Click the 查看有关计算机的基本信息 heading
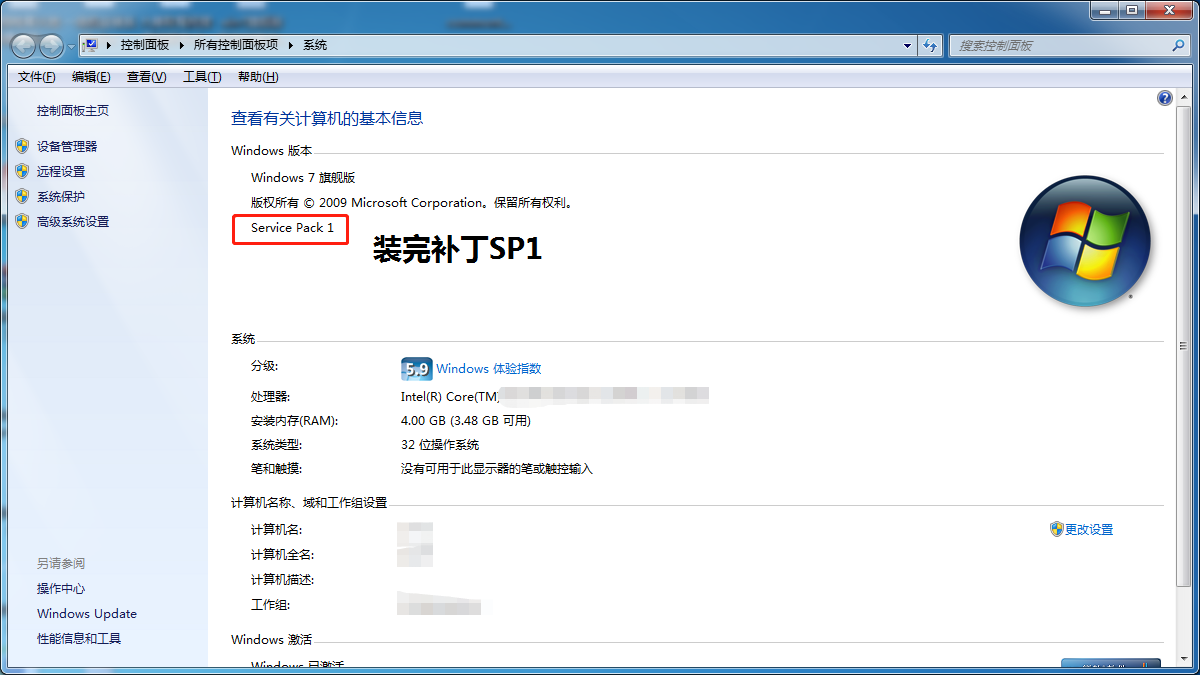The image size is (1200, 675). click(x=327, y=118)
